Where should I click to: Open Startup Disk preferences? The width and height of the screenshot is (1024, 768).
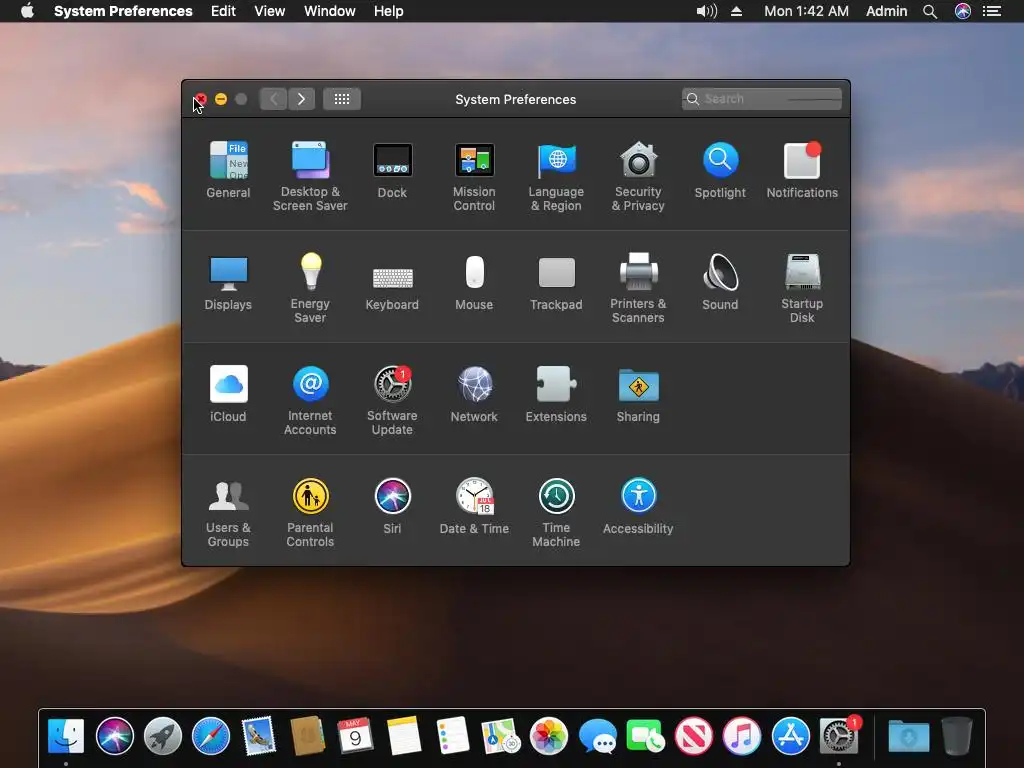coord(802,288)
